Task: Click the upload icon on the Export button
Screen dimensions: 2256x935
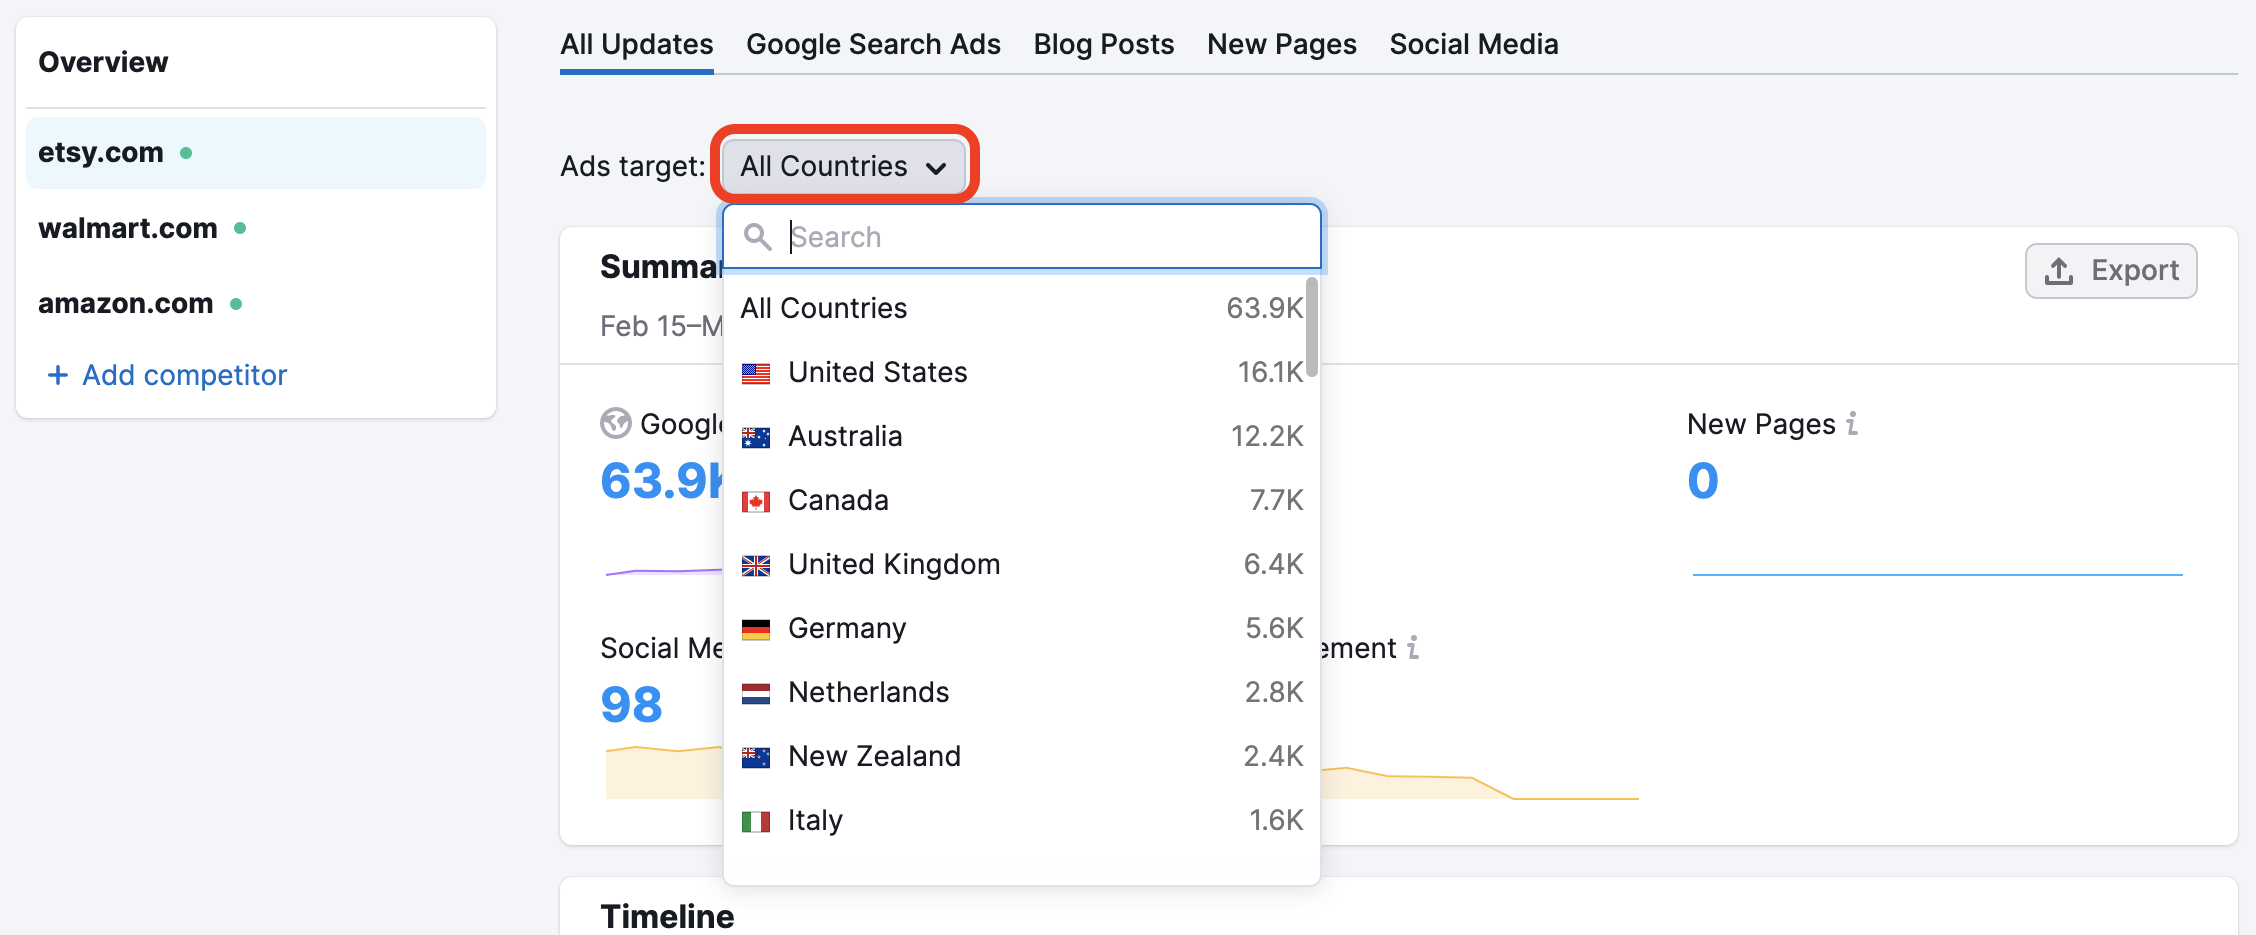Action: point(2057,270)
